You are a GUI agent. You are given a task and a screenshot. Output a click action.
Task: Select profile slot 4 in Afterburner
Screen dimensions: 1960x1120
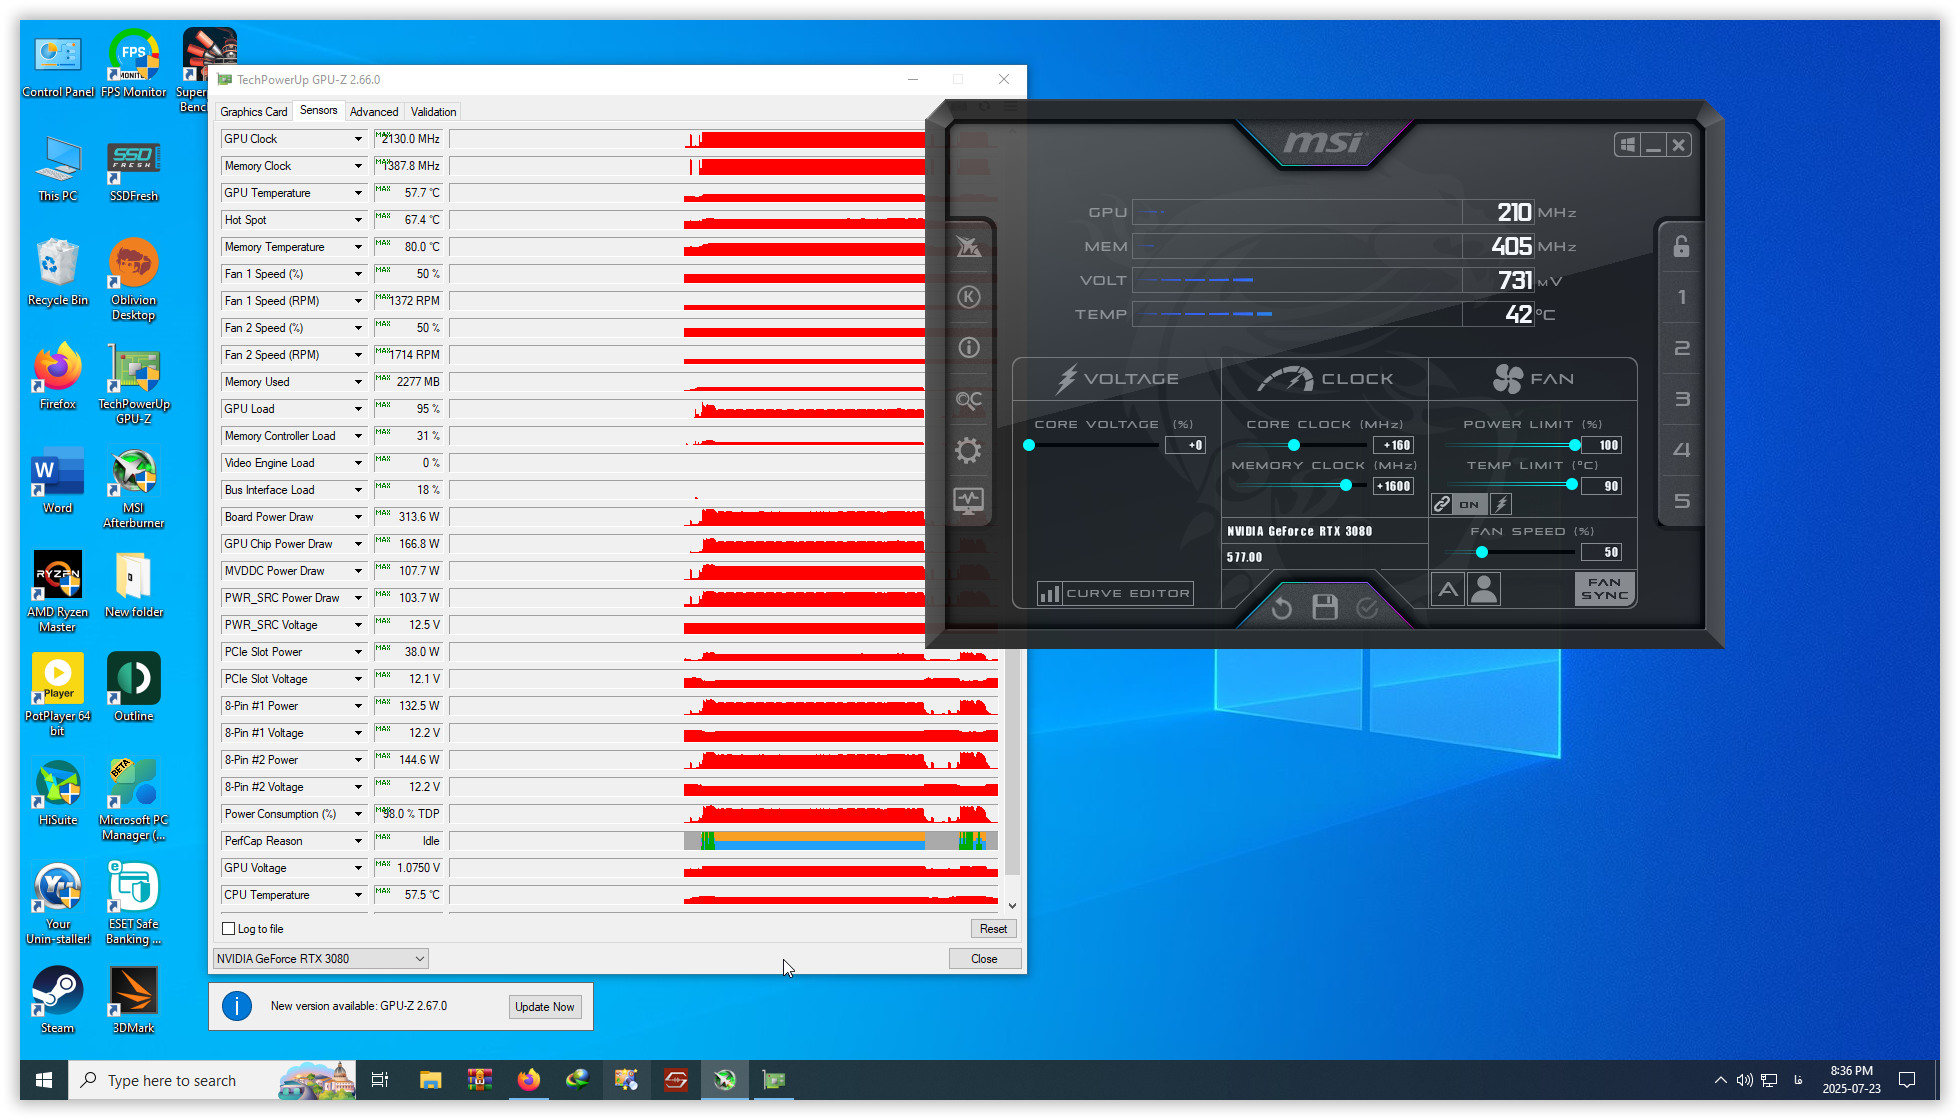coord(1681,450)
